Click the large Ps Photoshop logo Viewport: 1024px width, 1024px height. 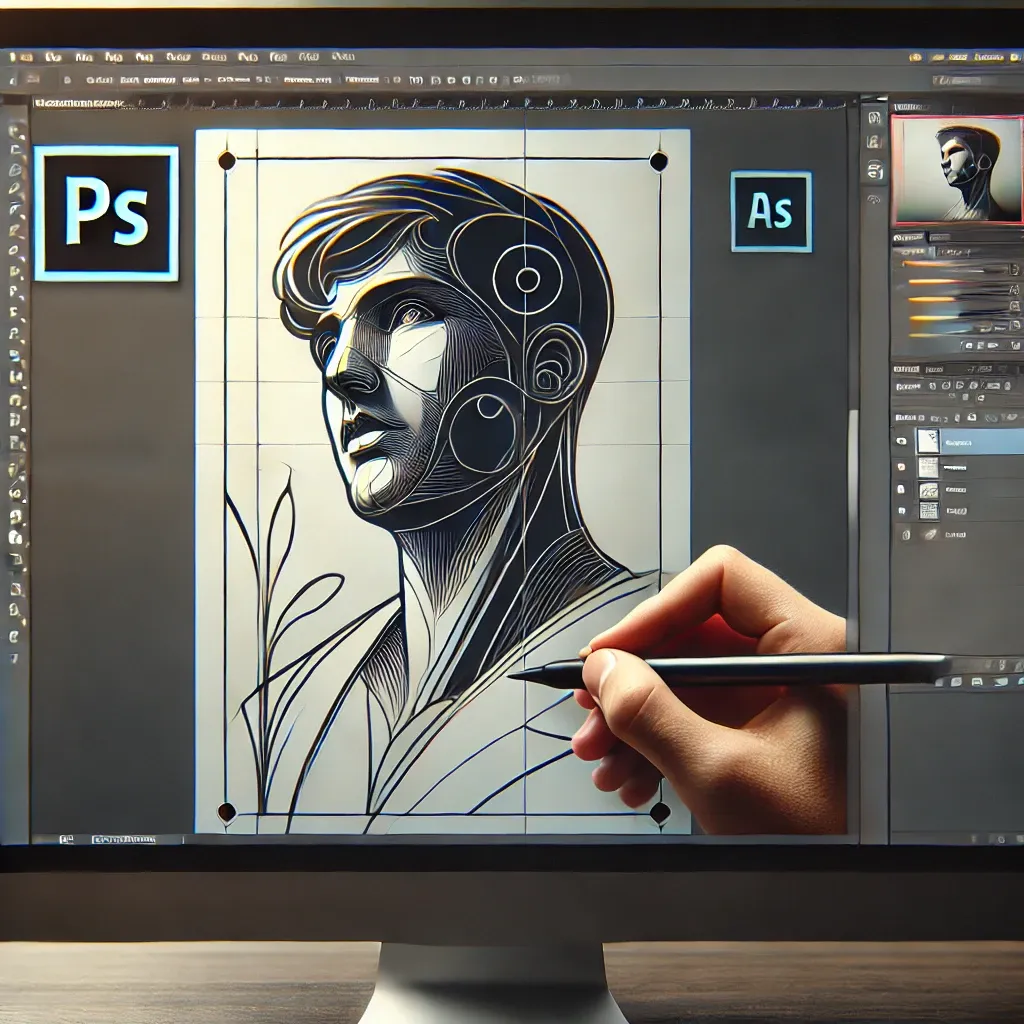point(106,213)
